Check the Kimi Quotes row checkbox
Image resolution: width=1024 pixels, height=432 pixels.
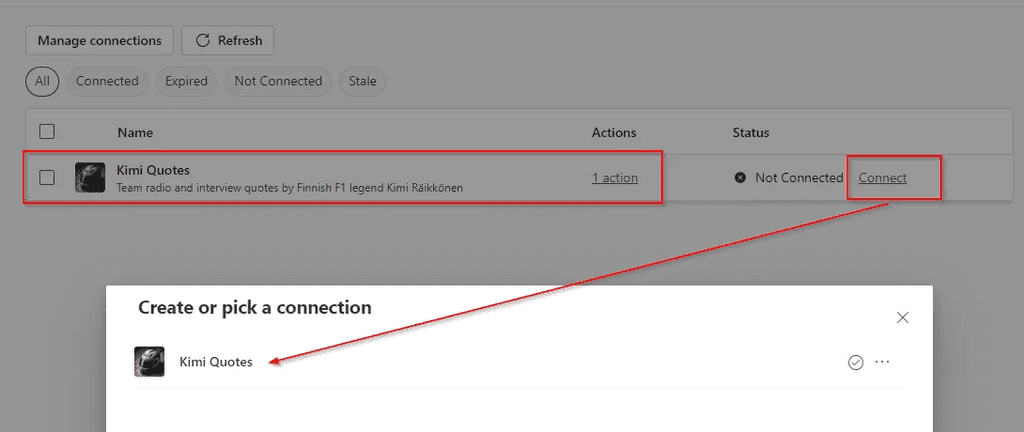click(46, 177)
